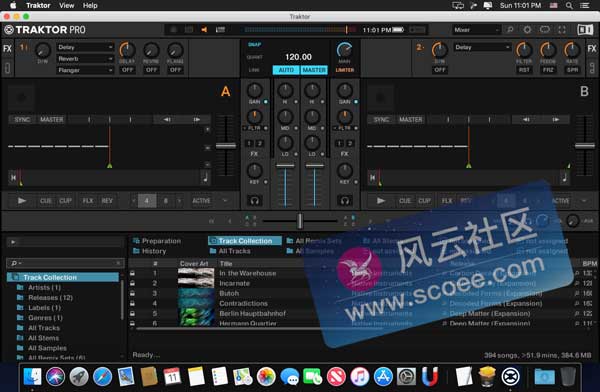Open the Flanger effect dropdown in FX unit 1
This screenshot has height=392, width=600.
point(85,70)
